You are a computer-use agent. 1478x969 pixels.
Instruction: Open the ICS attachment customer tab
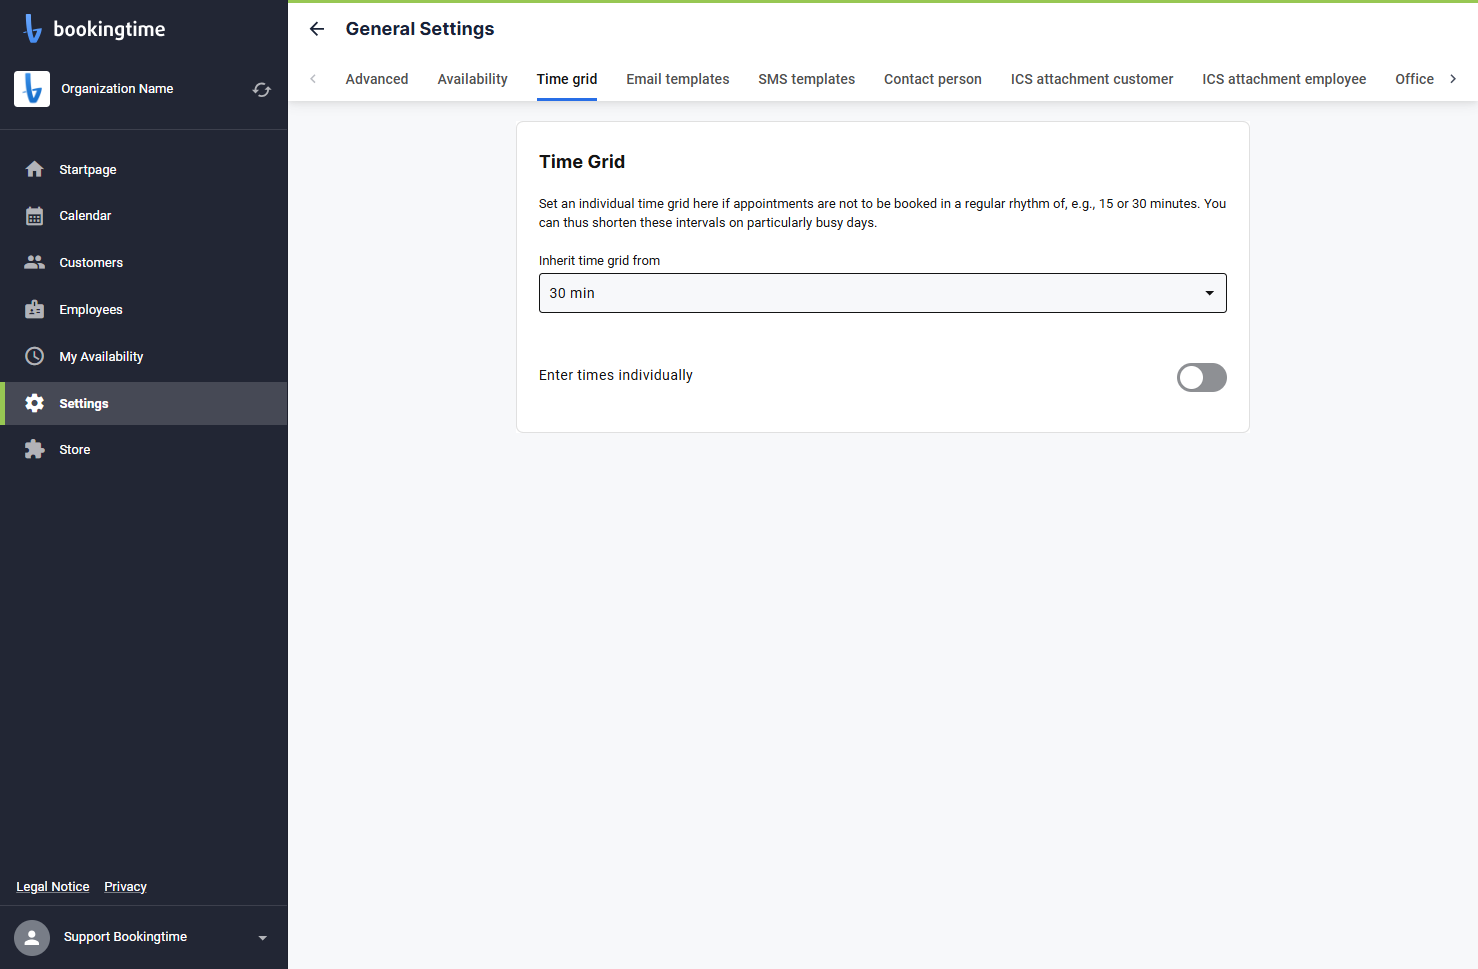tap(1092, 79)
